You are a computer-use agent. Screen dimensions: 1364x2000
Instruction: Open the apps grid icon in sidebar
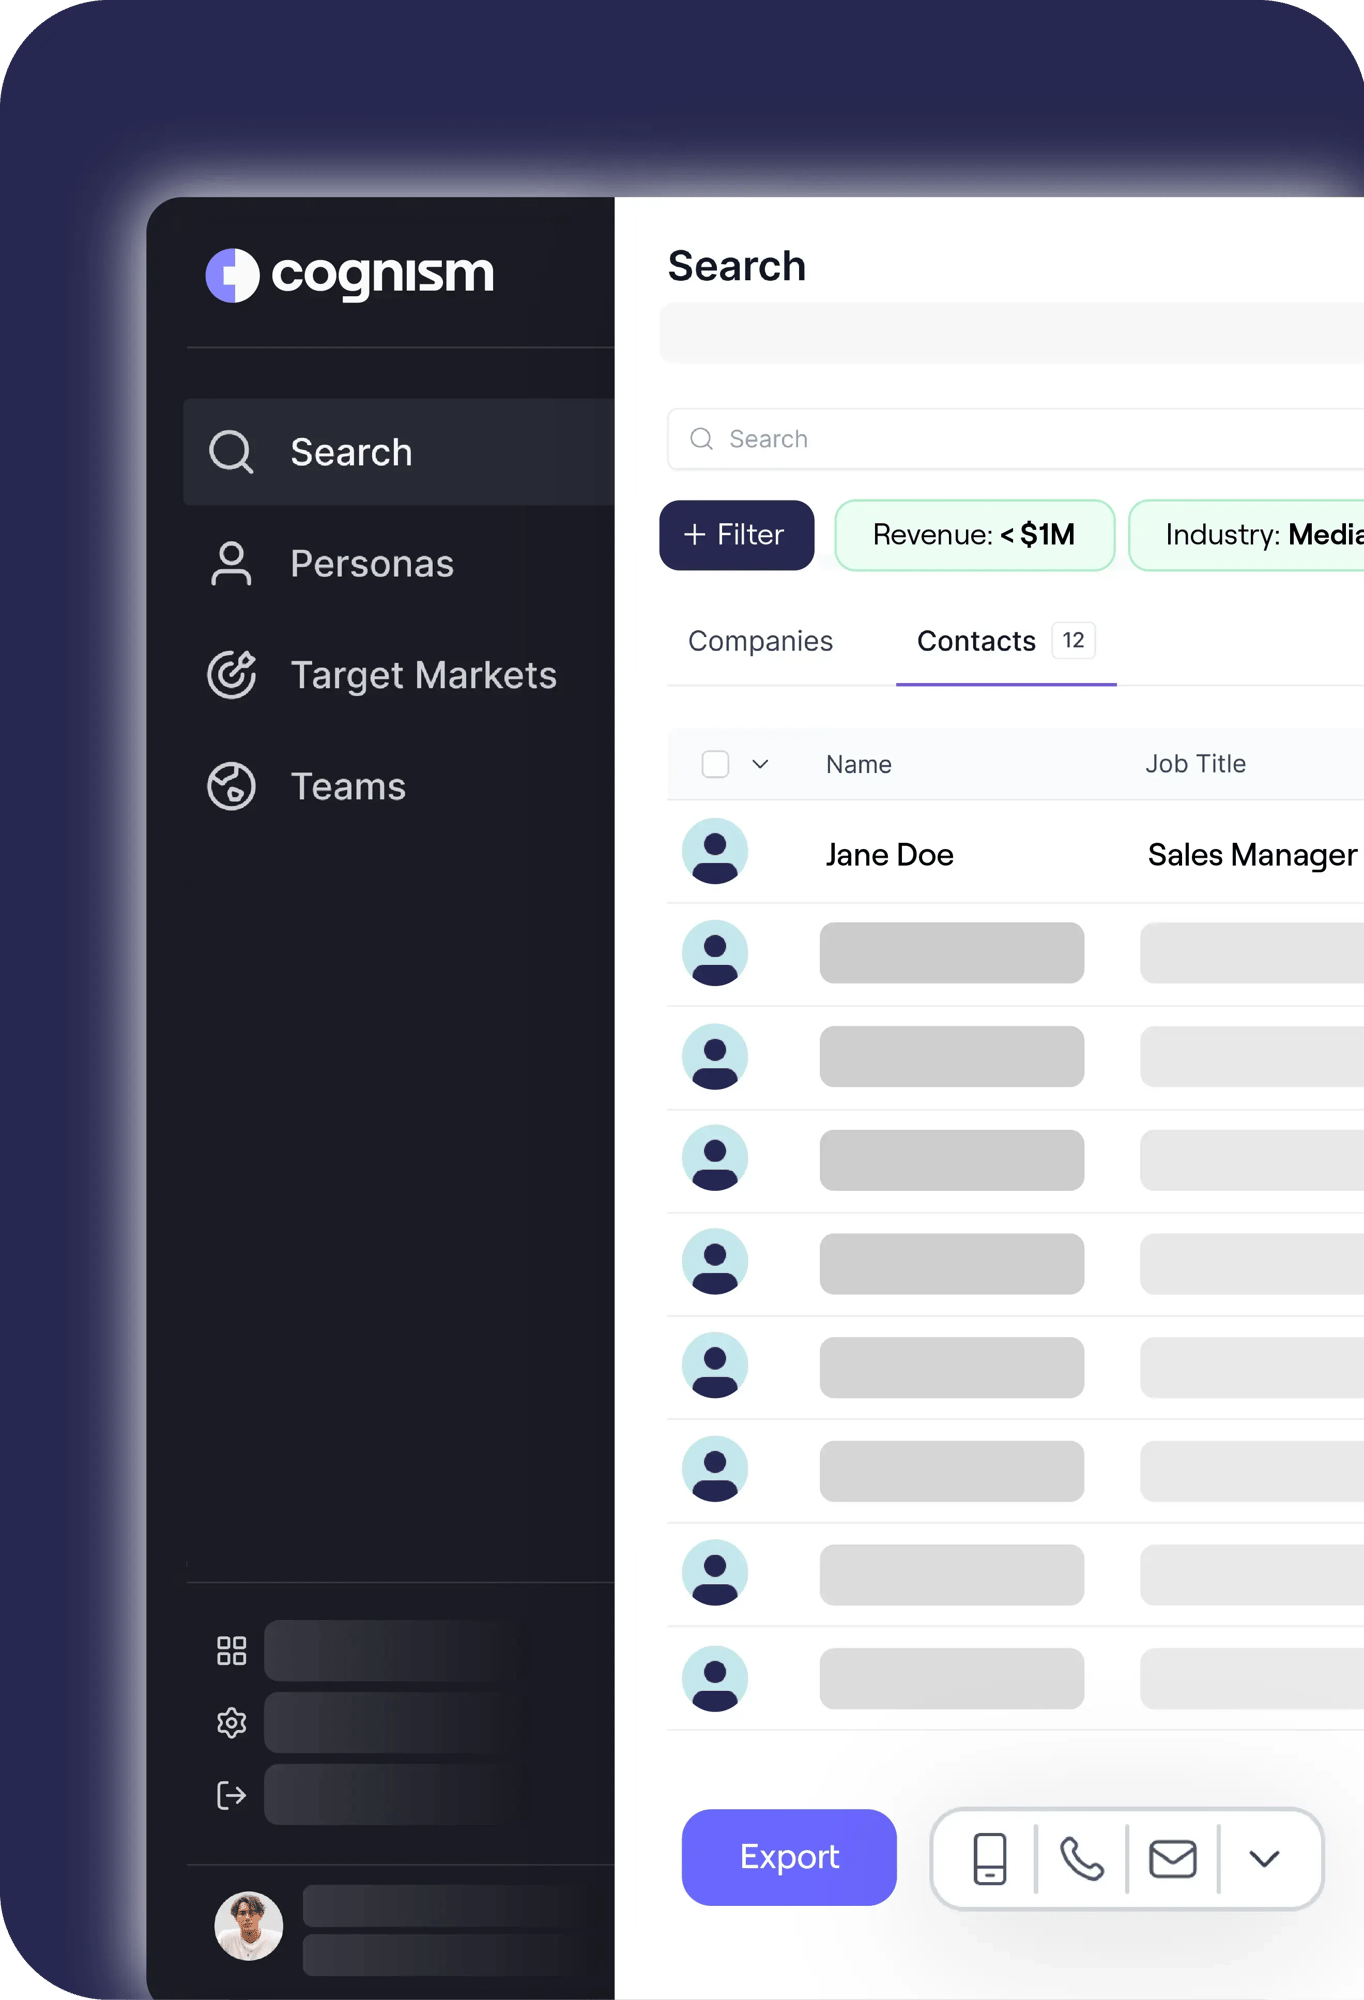(231, 1650)
